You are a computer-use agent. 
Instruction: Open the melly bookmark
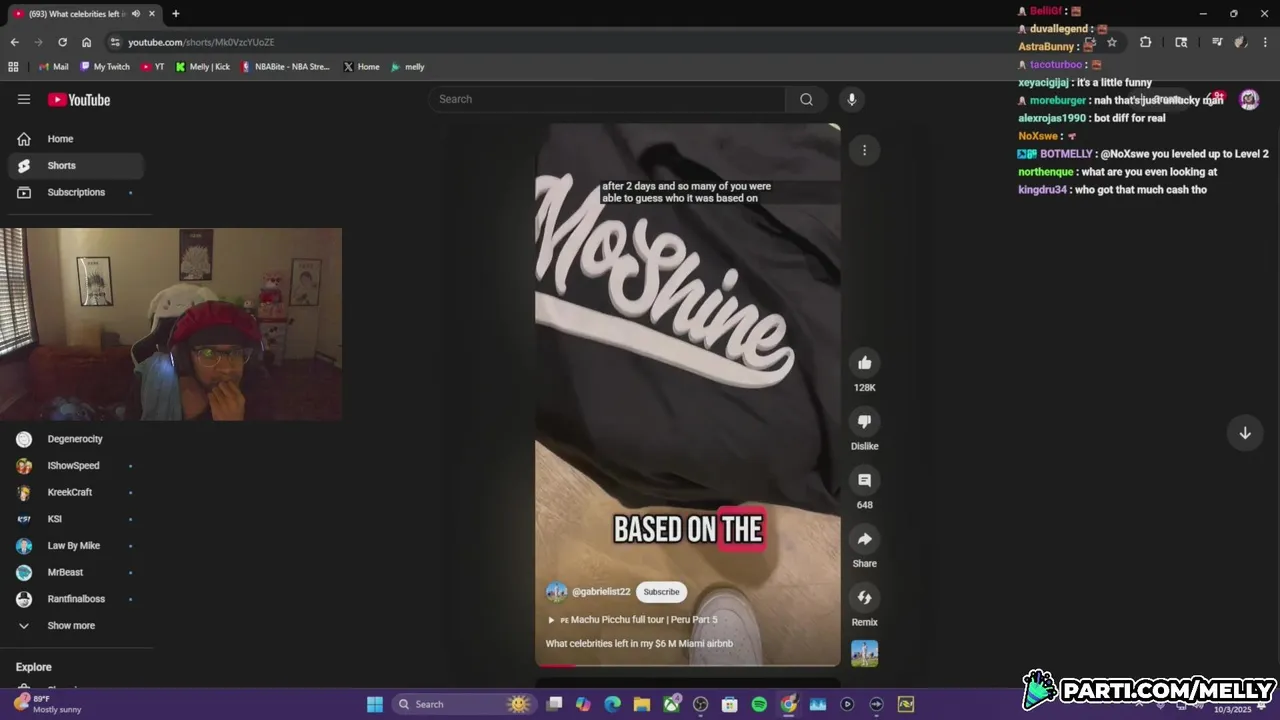tap(408, 67)
